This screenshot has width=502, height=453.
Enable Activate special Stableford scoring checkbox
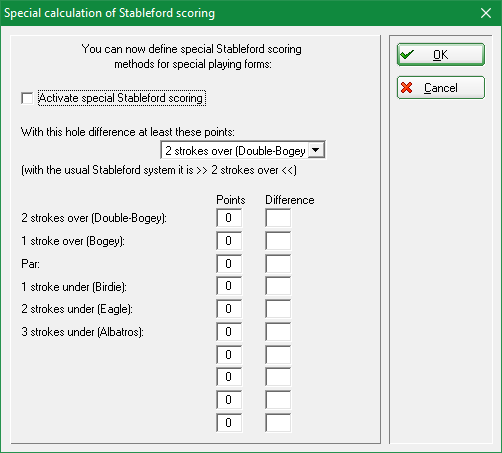[27, 98]
